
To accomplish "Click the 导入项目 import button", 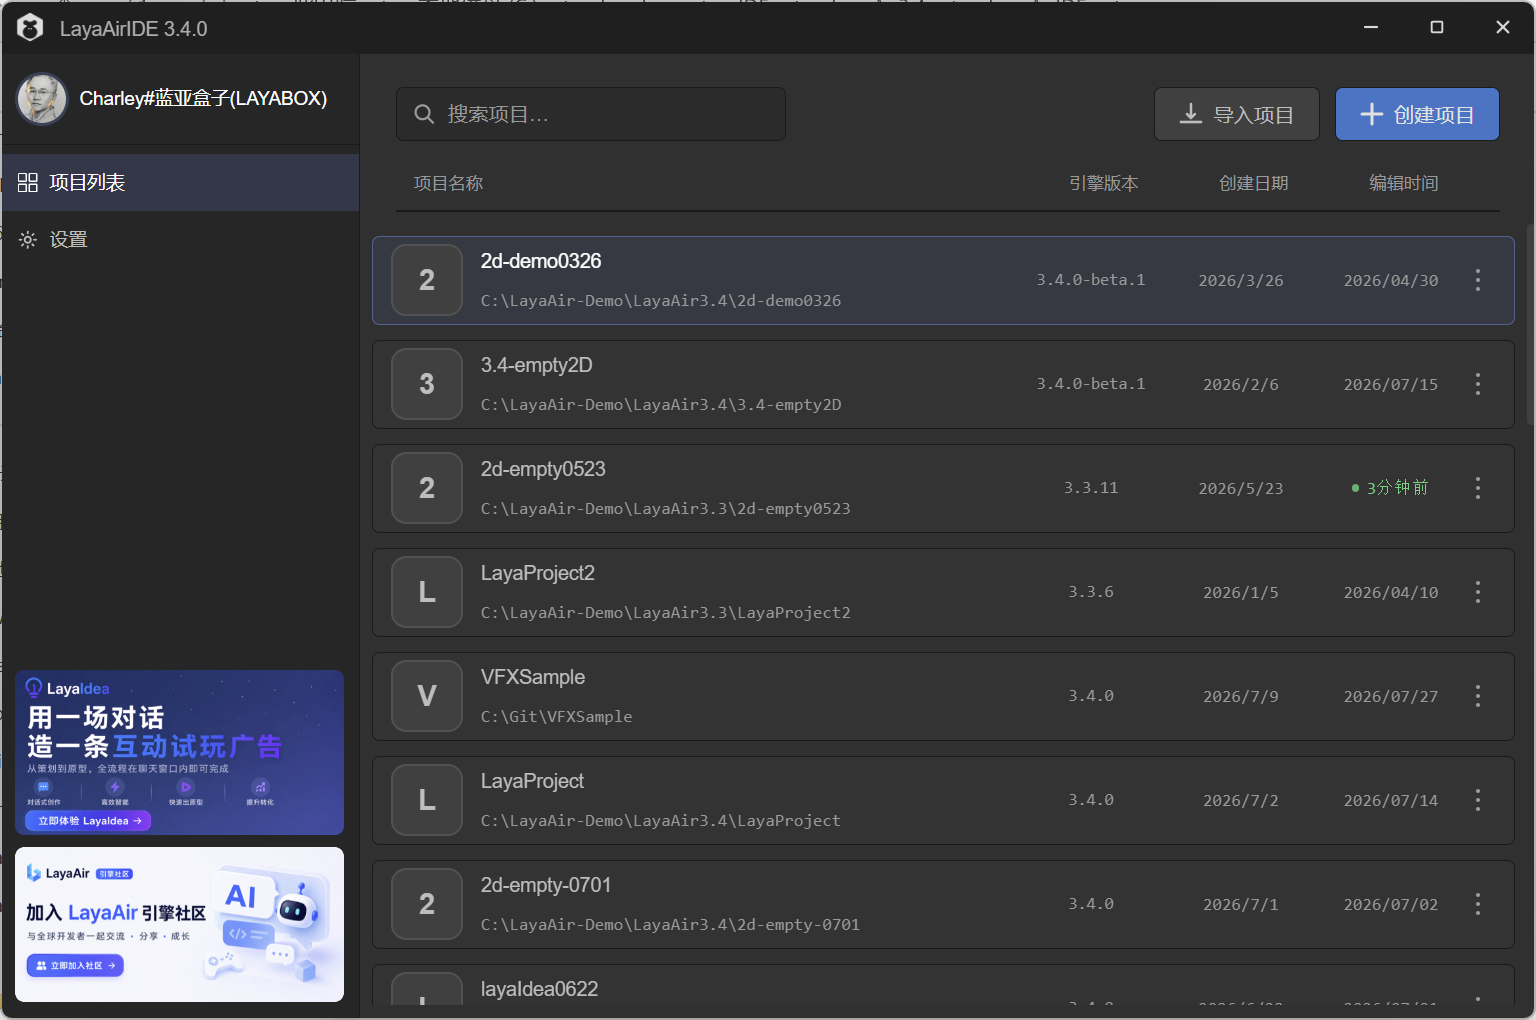I will [x=1237, y=114].
